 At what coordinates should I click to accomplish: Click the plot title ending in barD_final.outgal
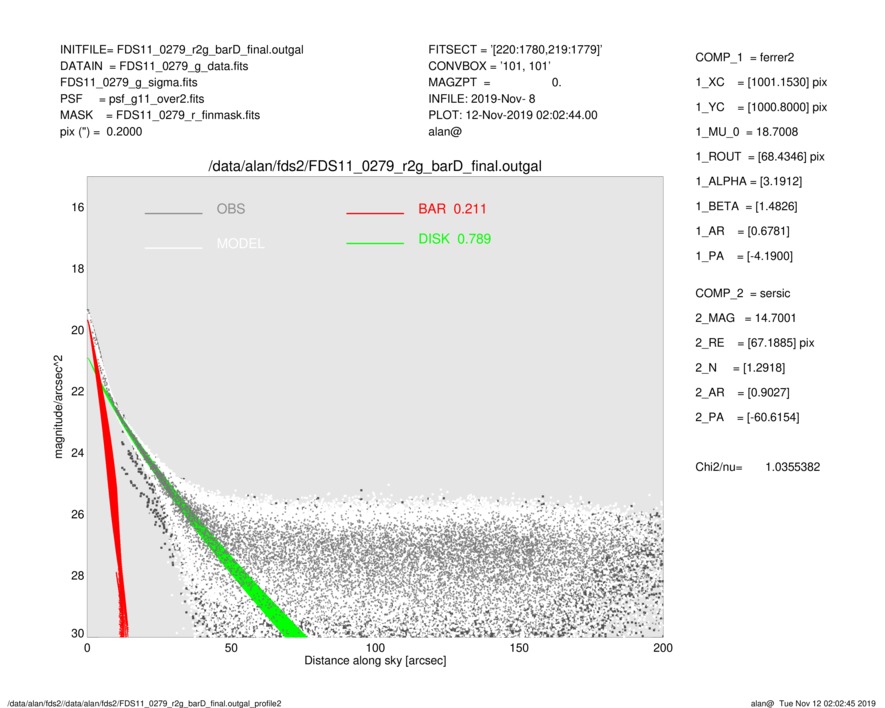[x=375, y=166]
